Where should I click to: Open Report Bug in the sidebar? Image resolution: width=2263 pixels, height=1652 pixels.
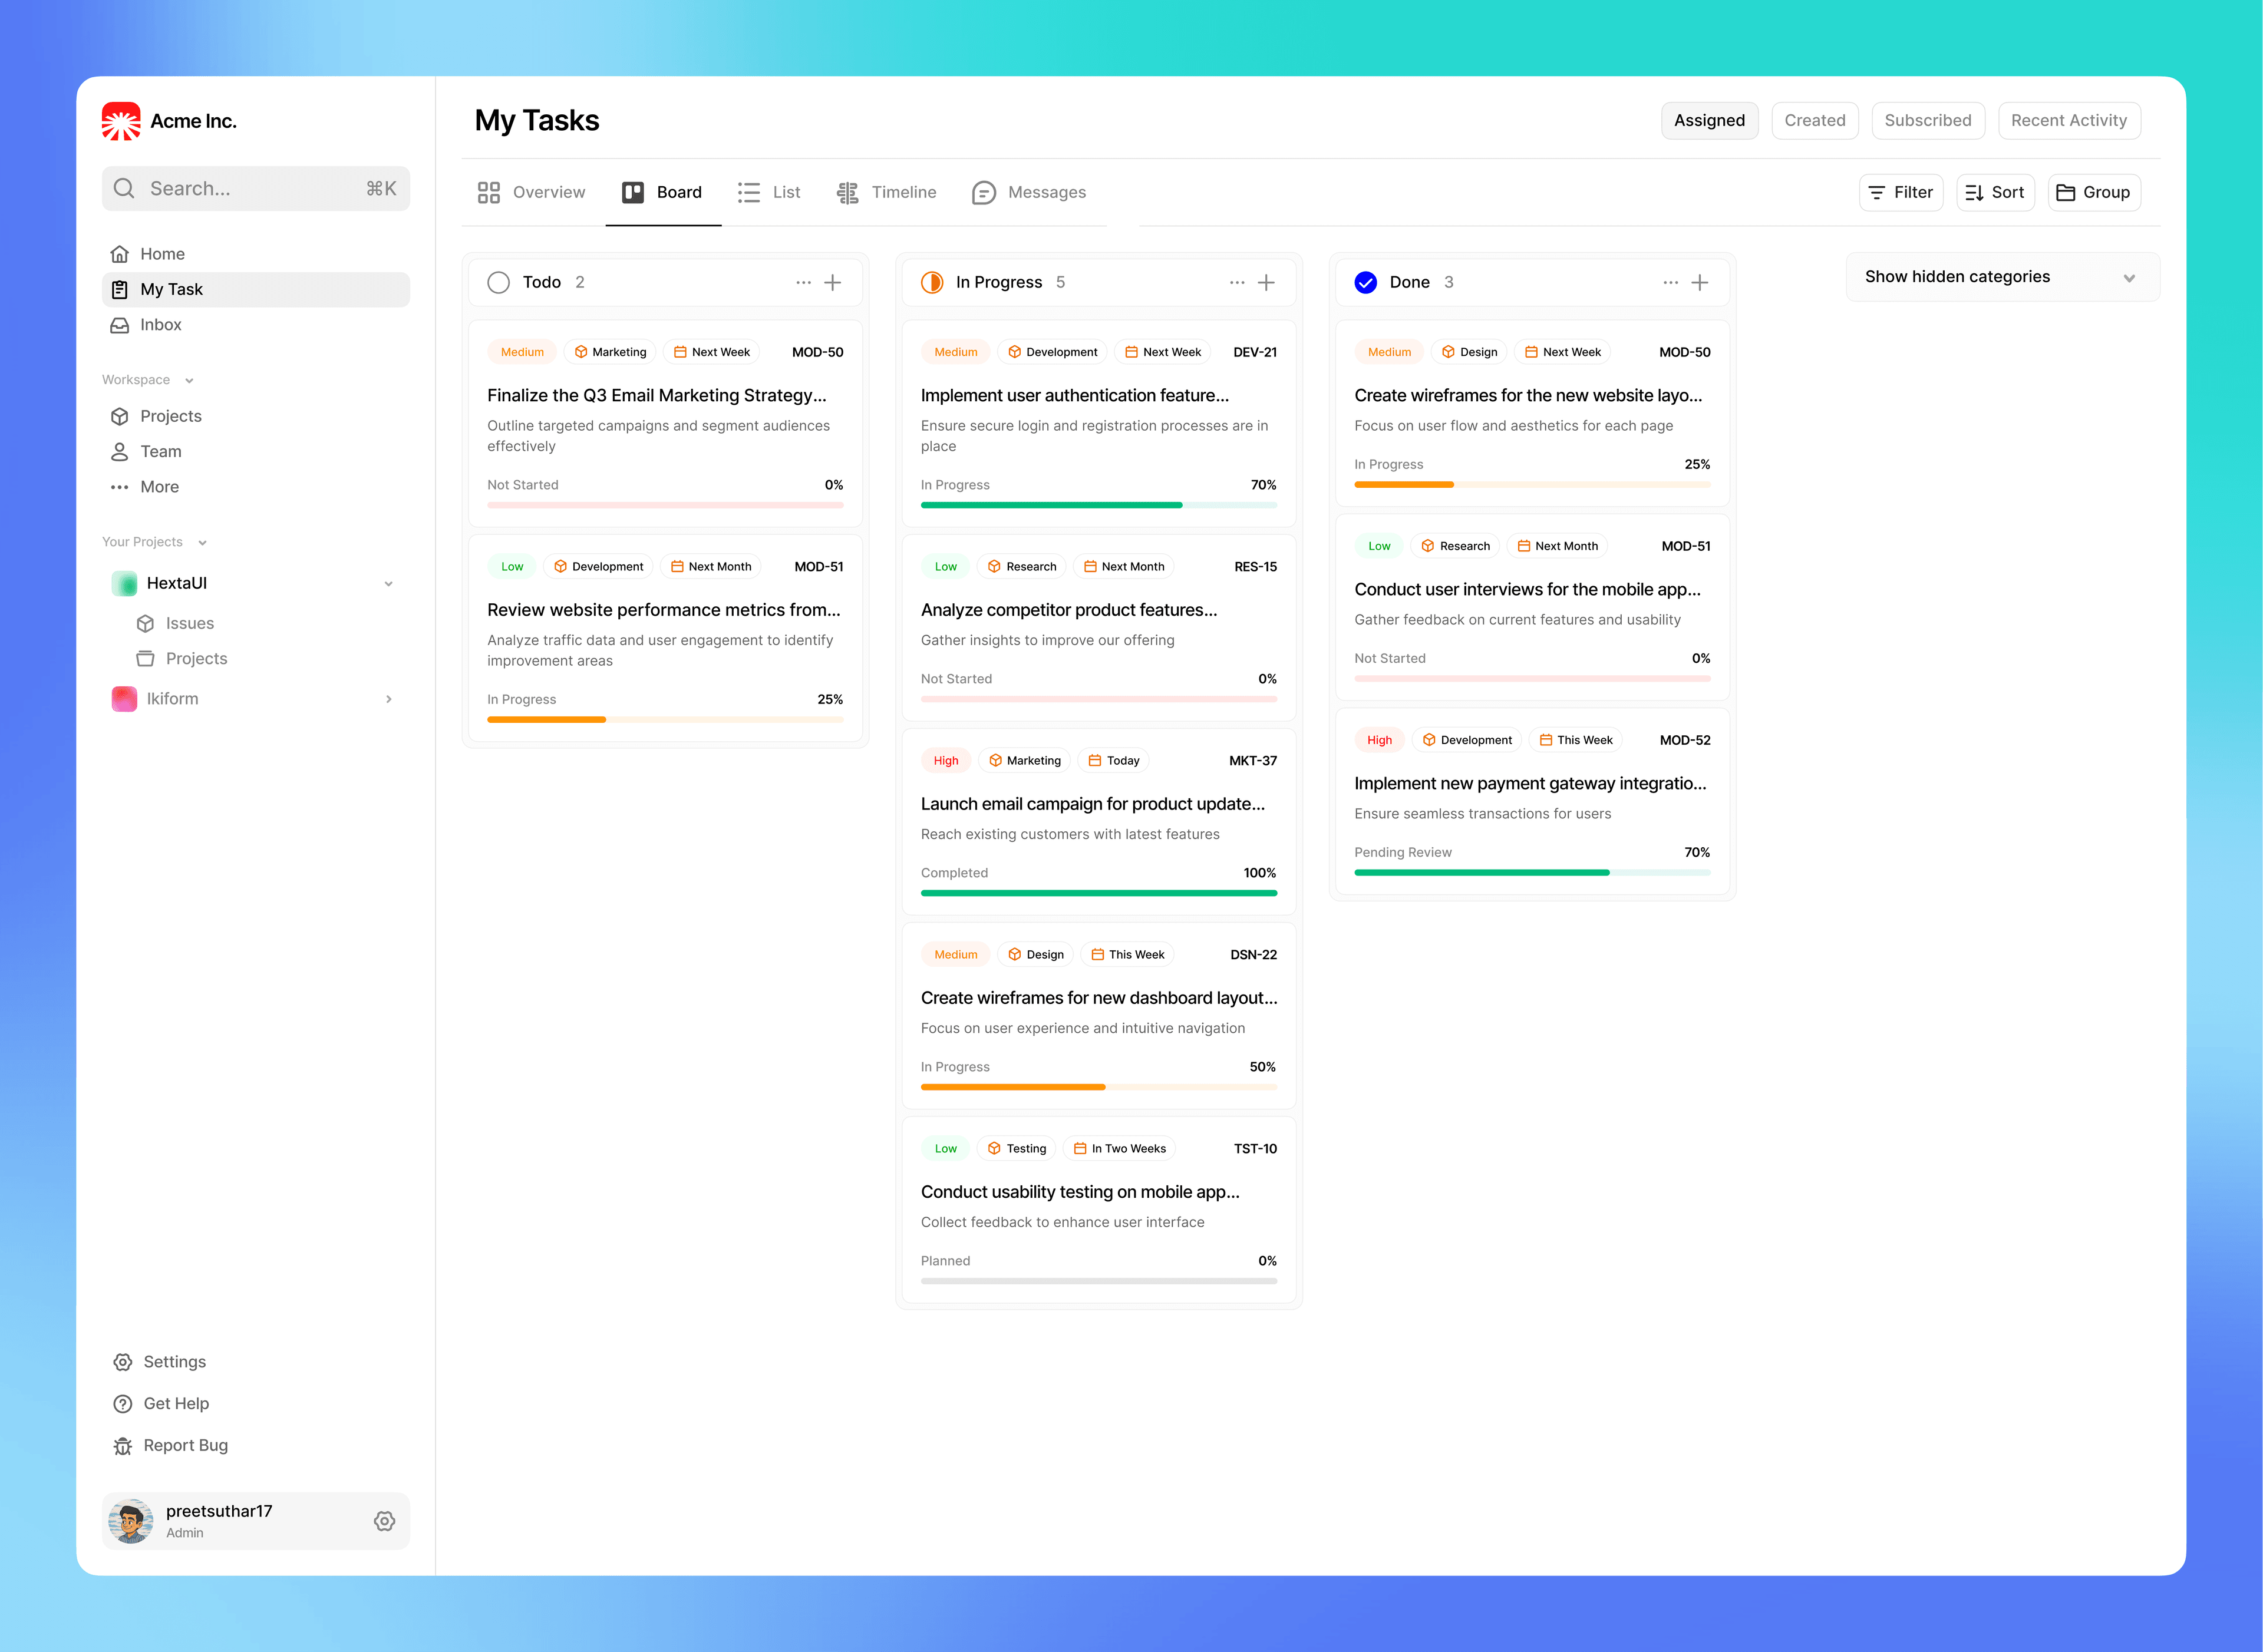point(185,1445)
